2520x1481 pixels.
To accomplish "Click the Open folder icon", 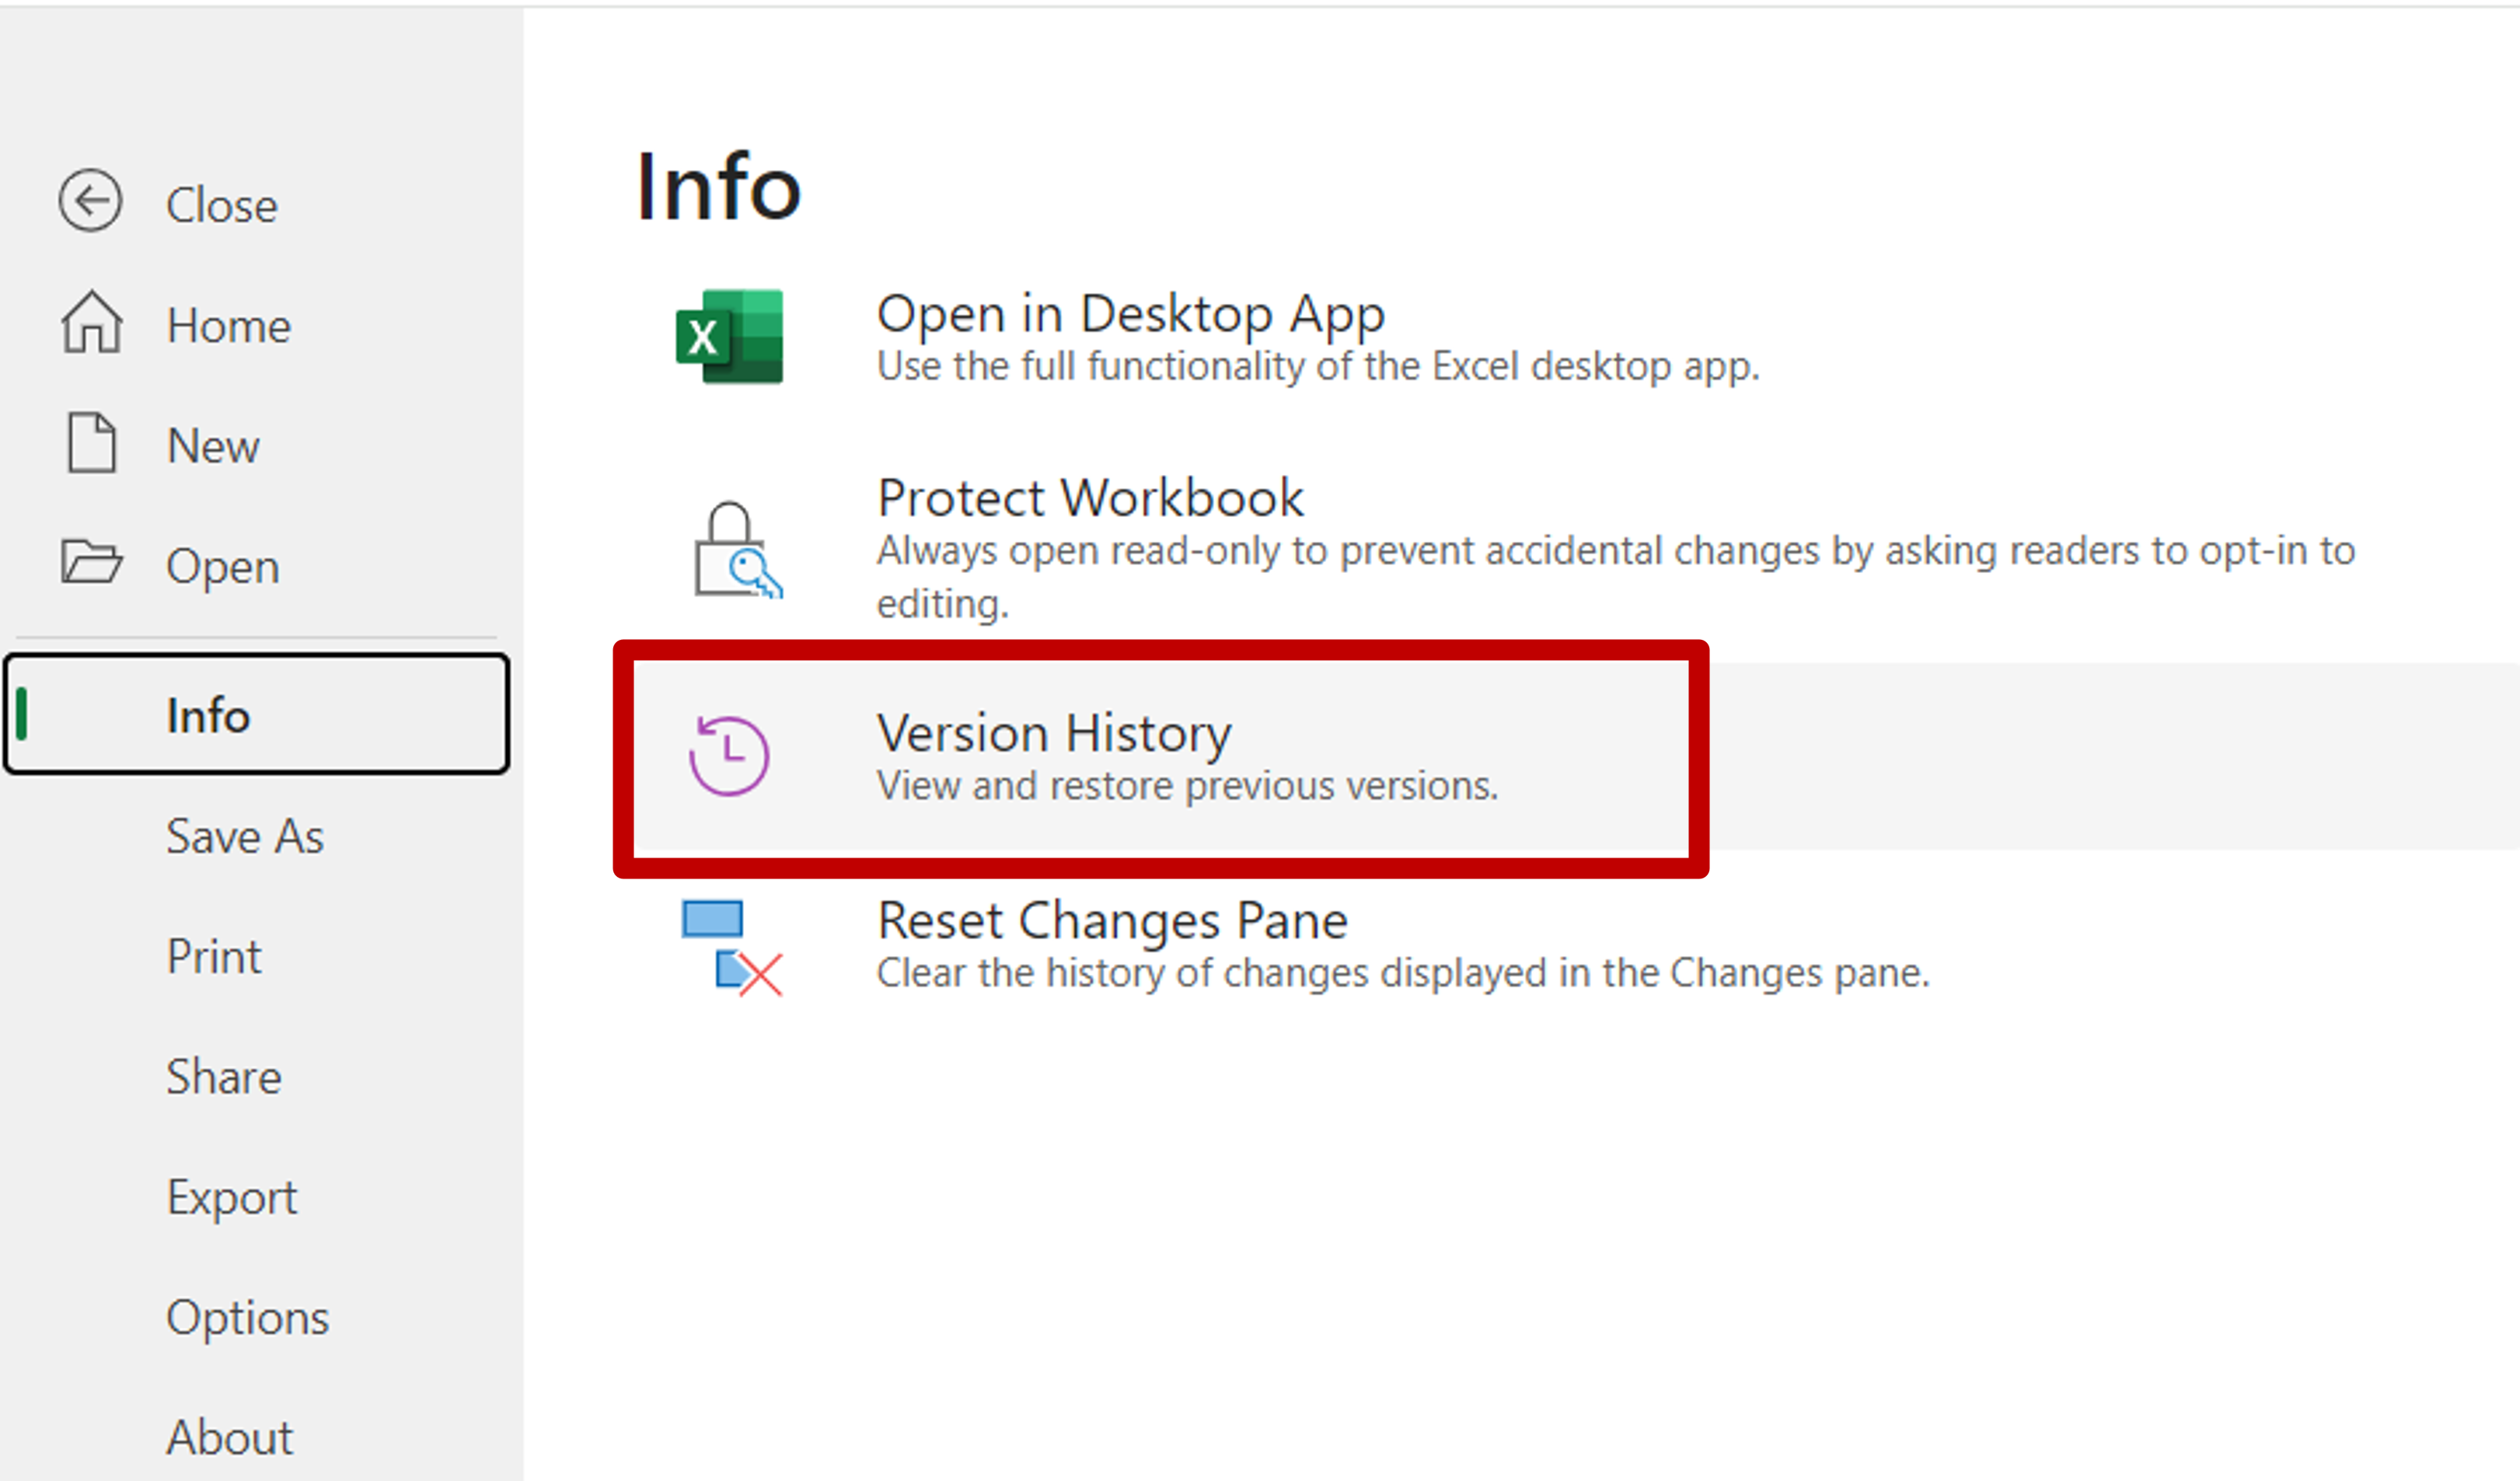I will 91,564.
